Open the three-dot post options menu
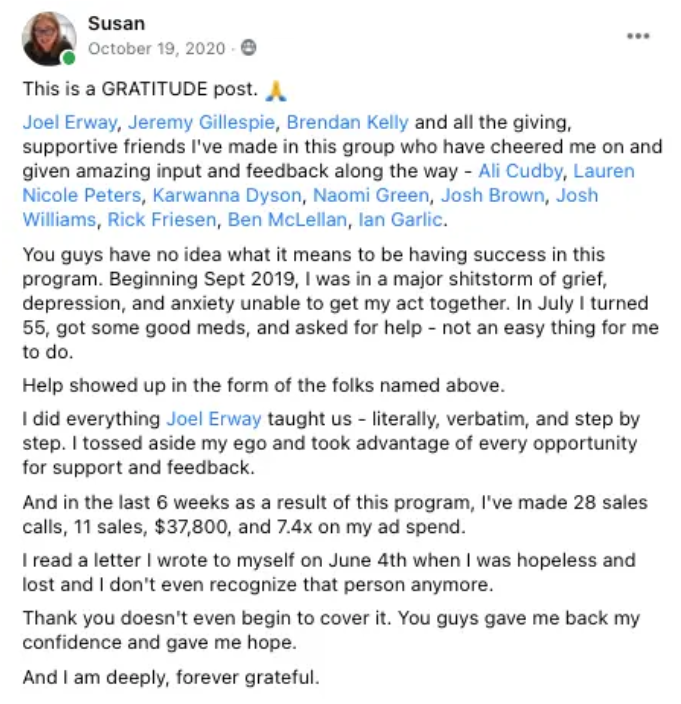681x704 pixels. [638, 36]
